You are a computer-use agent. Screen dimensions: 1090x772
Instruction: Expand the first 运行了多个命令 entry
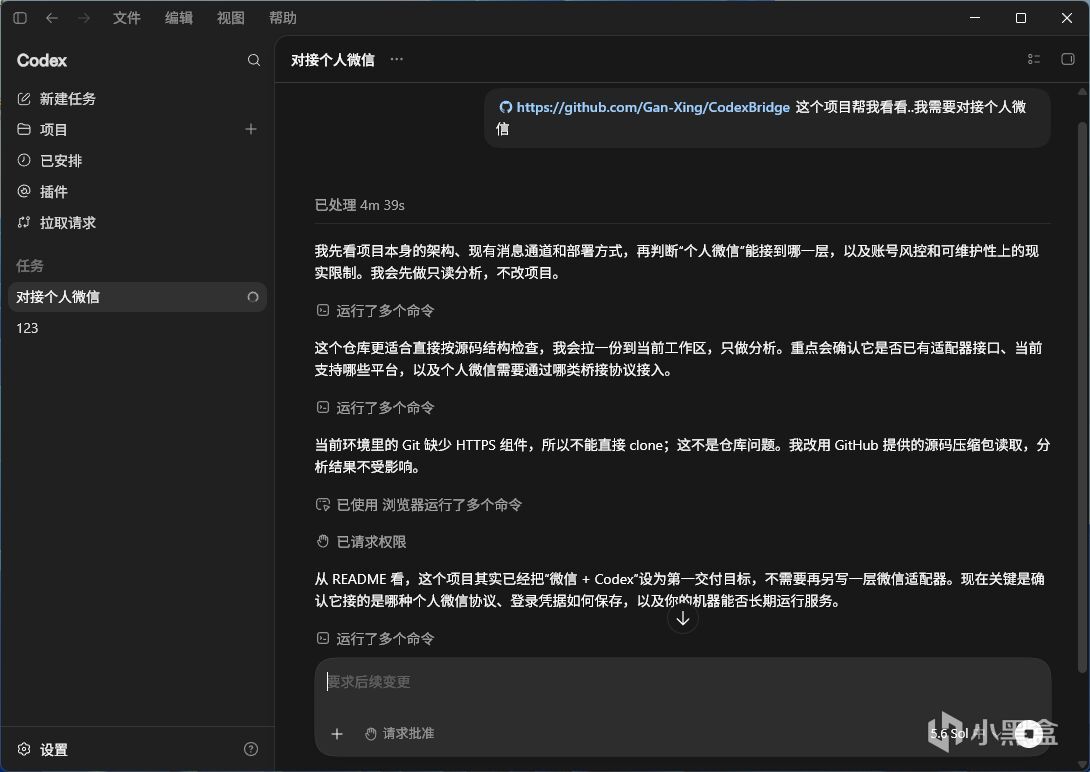[x=375, y=311]
